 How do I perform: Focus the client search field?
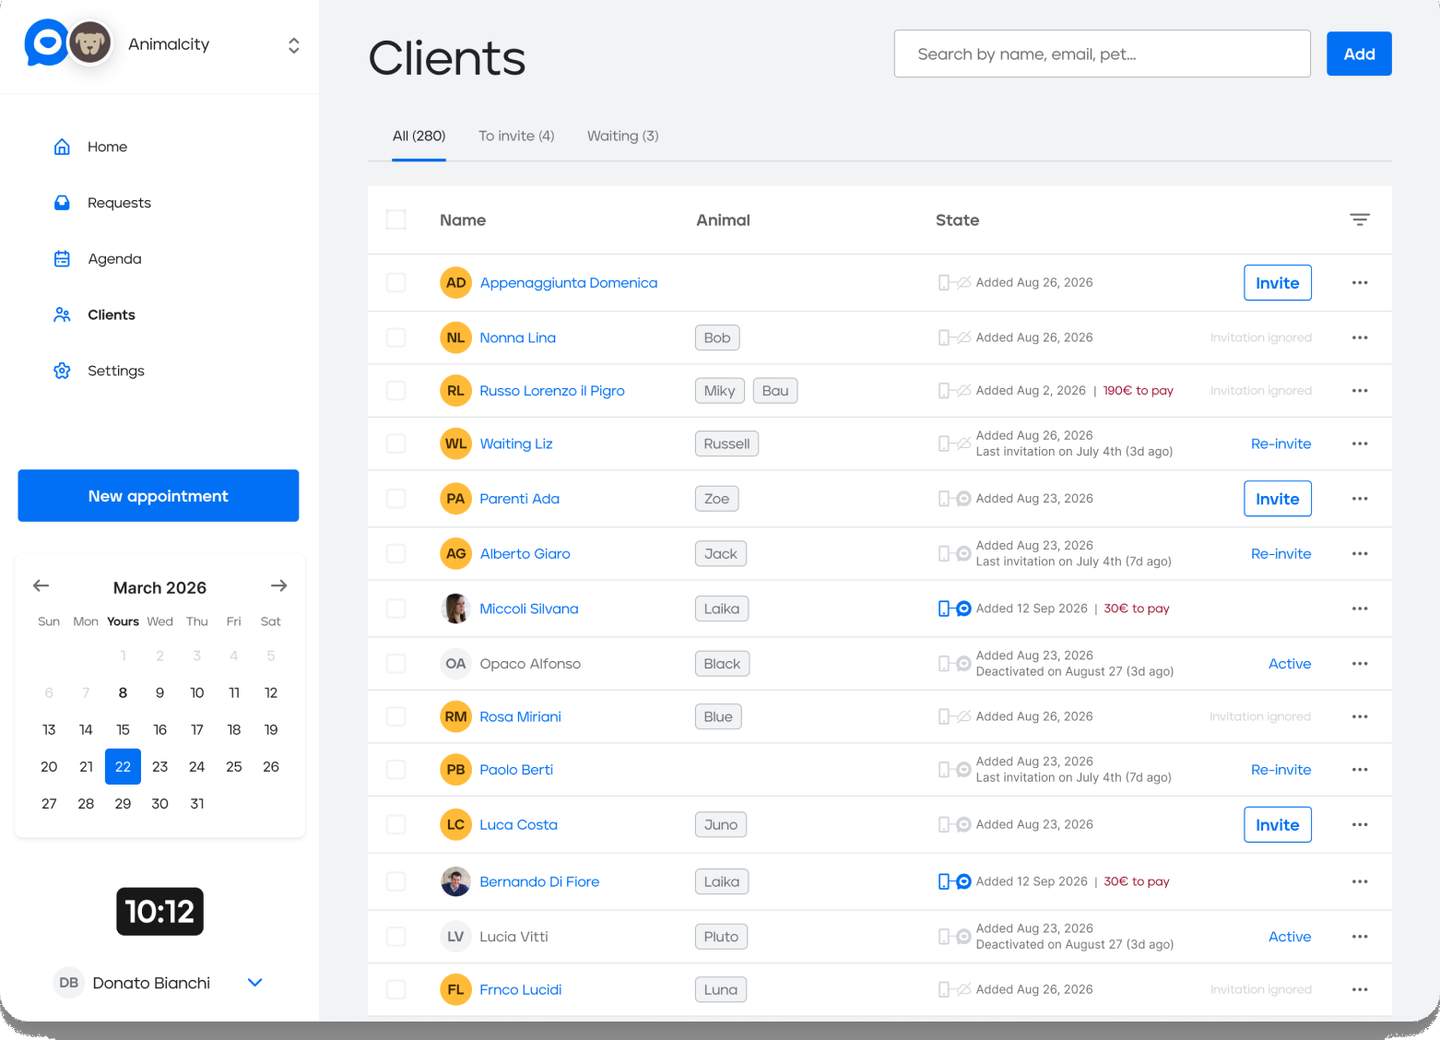coord(1102,54)
